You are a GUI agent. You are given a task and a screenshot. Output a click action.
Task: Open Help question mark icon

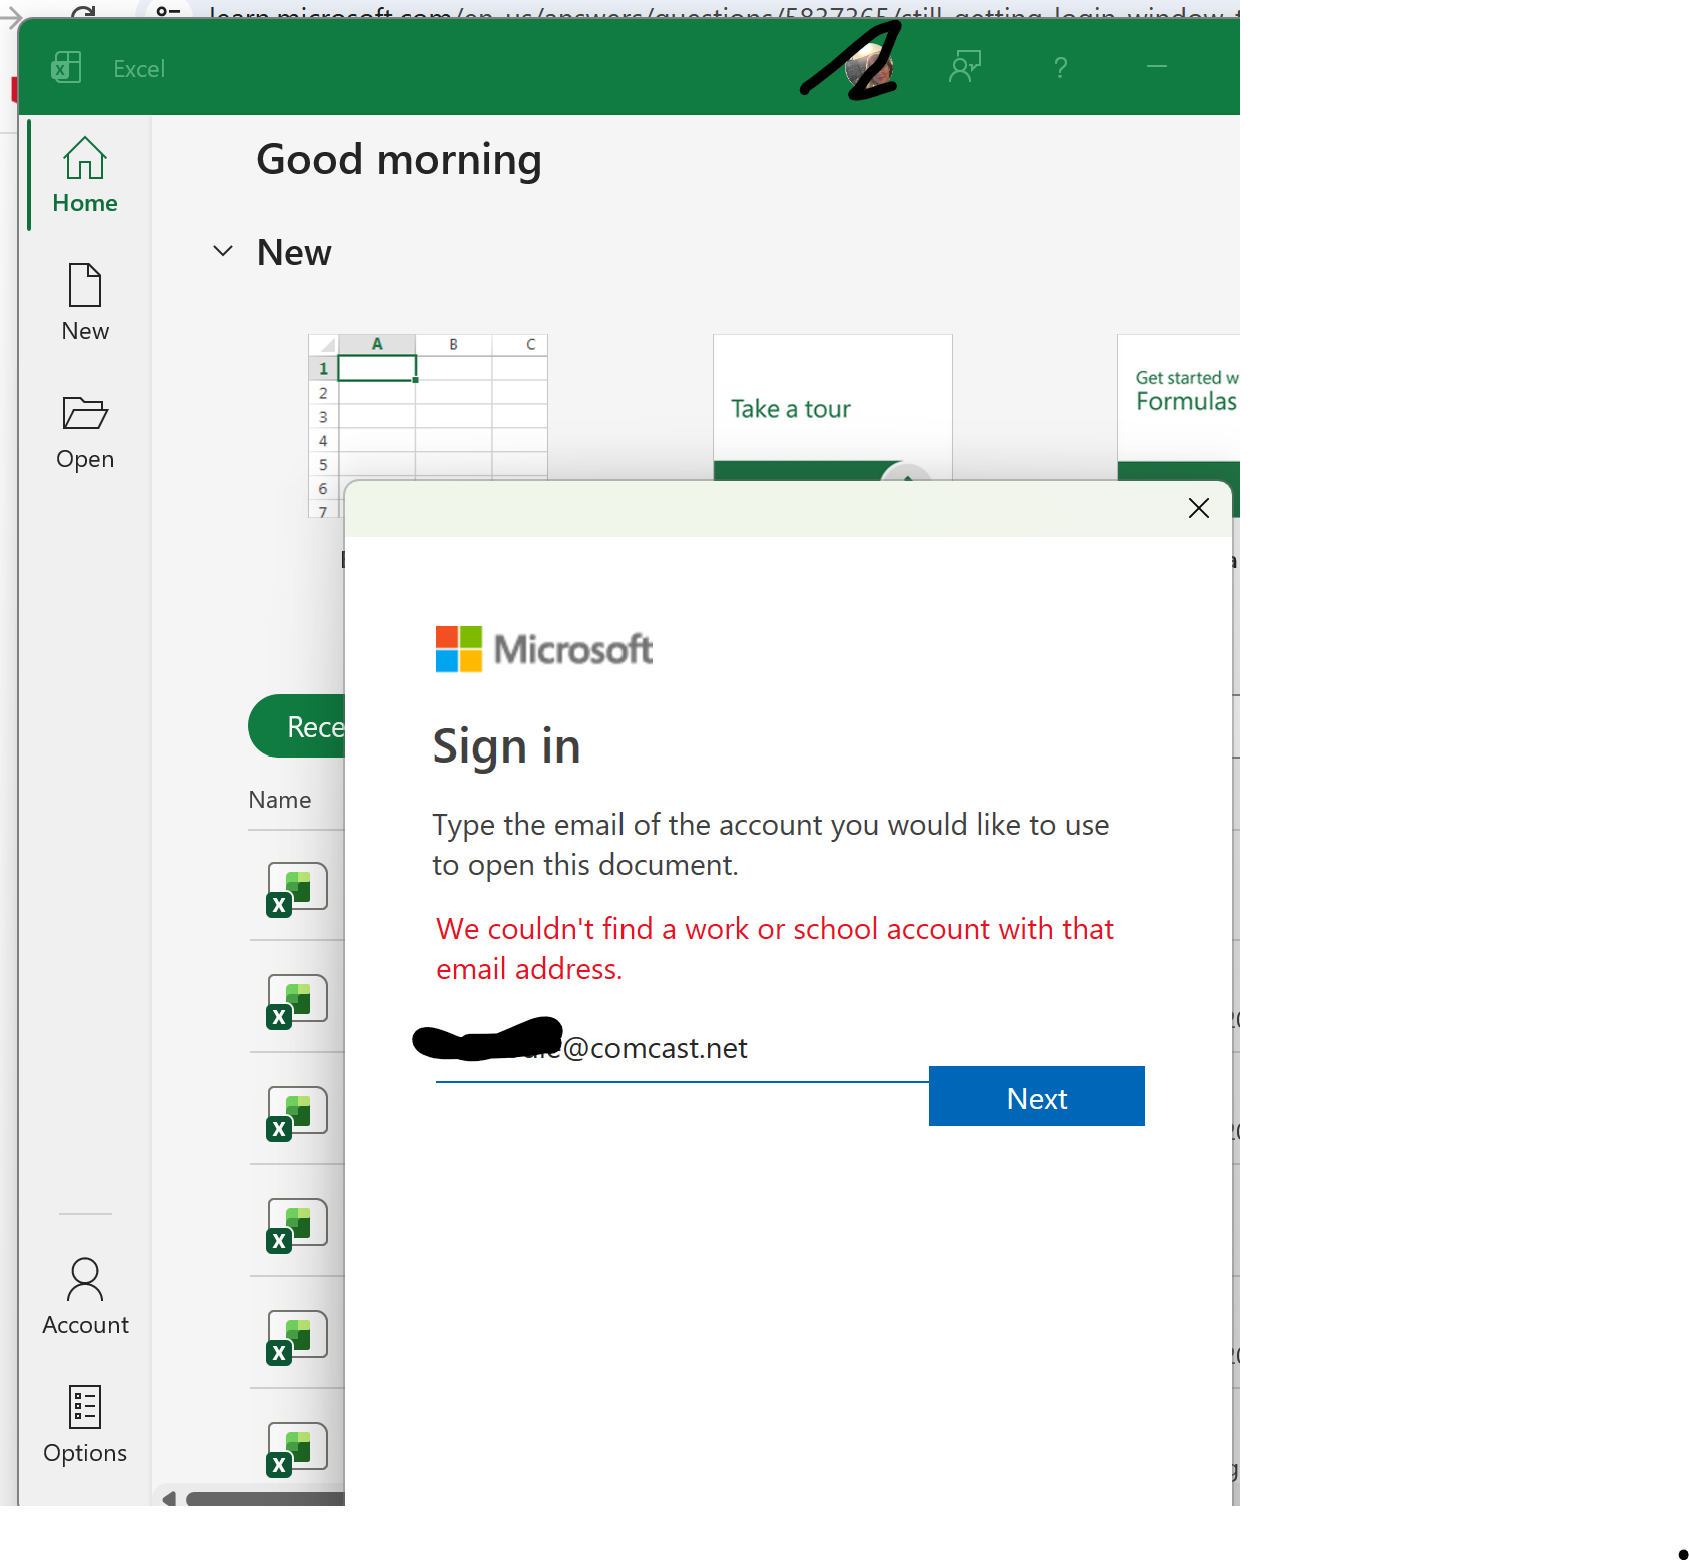point(1061,67)
